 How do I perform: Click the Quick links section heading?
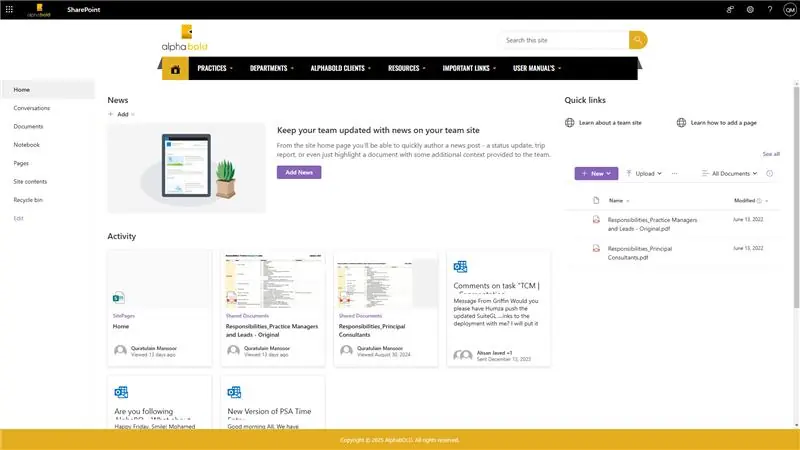pyautogui.click(x=585, y=100)
